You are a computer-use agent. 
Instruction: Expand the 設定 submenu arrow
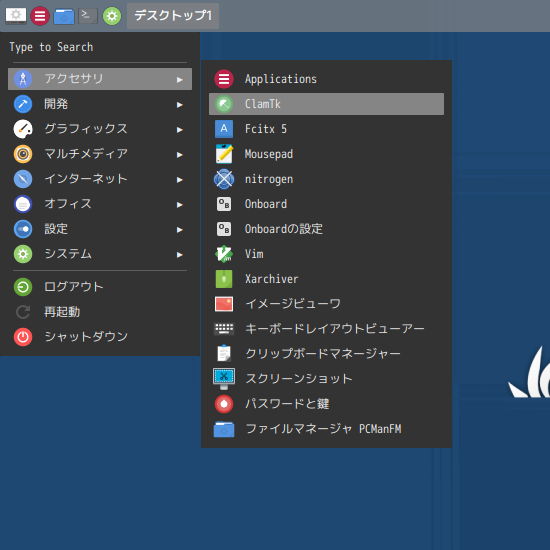[x=180, y=230]
